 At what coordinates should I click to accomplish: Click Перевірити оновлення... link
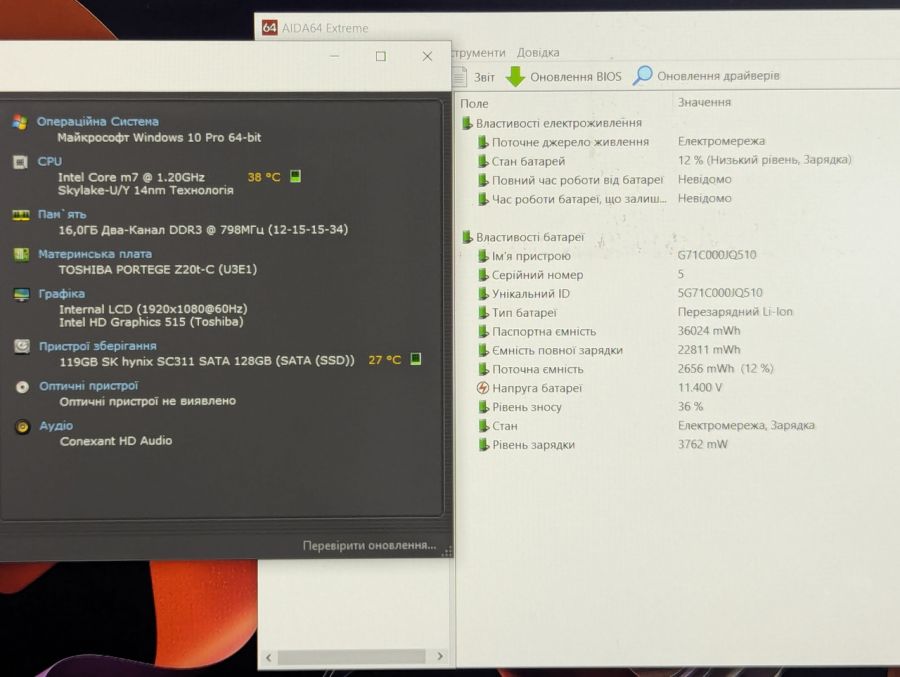click(x=369, y=545)
